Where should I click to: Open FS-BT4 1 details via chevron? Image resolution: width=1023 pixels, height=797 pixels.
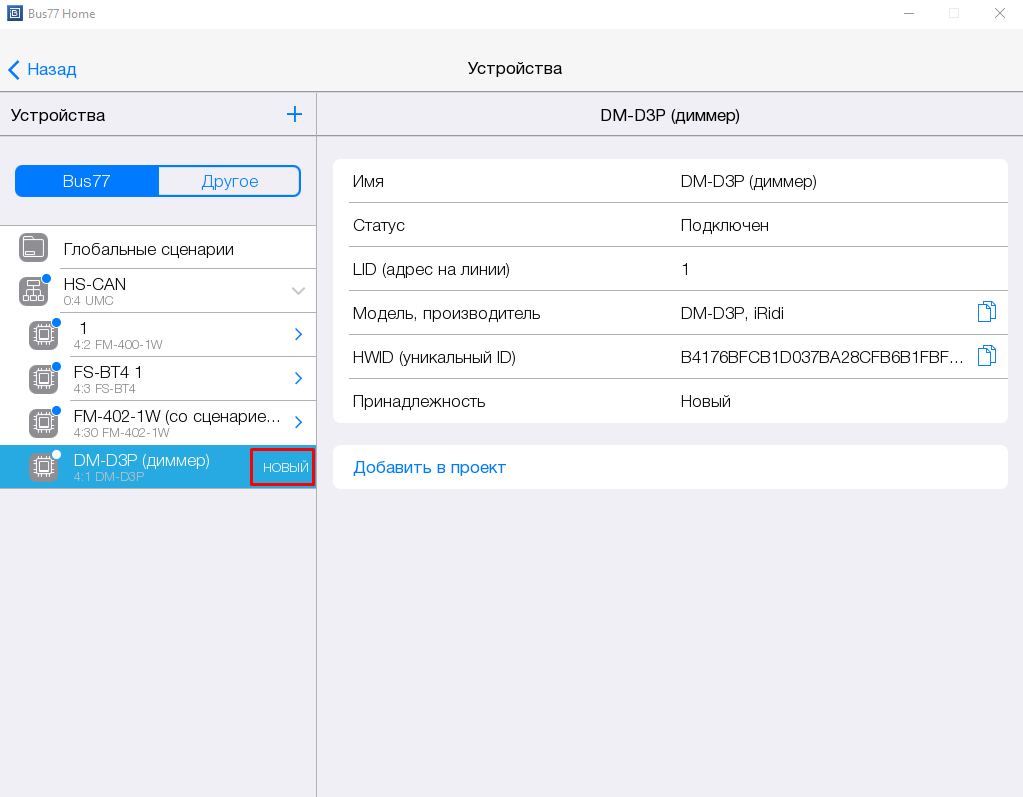pos(298,378)
